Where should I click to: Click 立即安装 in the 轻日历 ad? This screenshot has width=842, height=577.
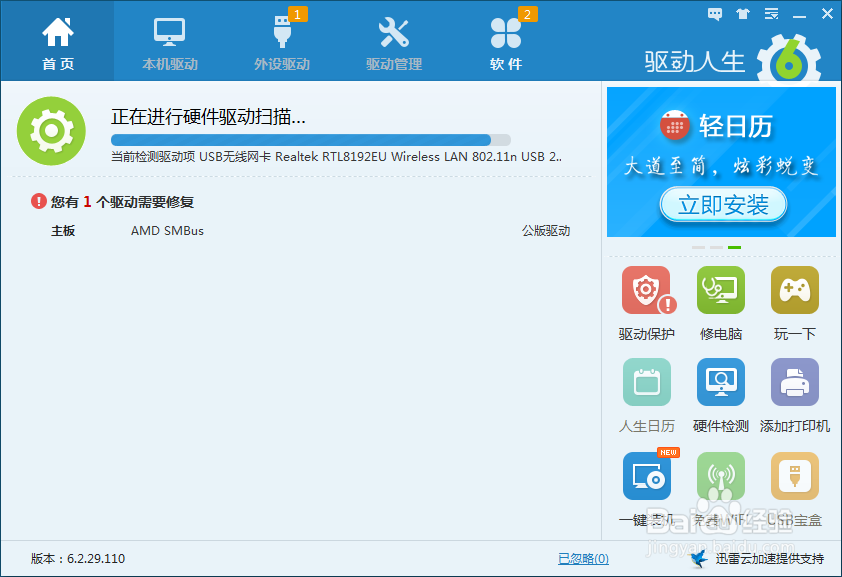click(x=723, y=204)
